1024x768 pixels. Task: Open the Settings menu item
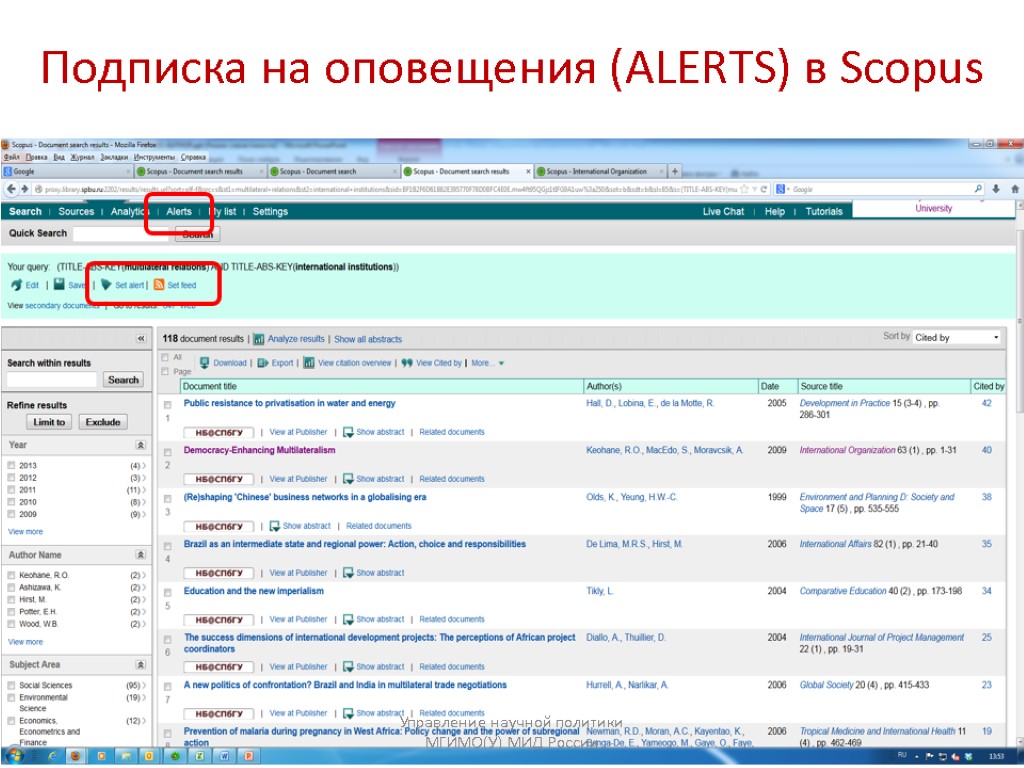click(x=270, y=212)
